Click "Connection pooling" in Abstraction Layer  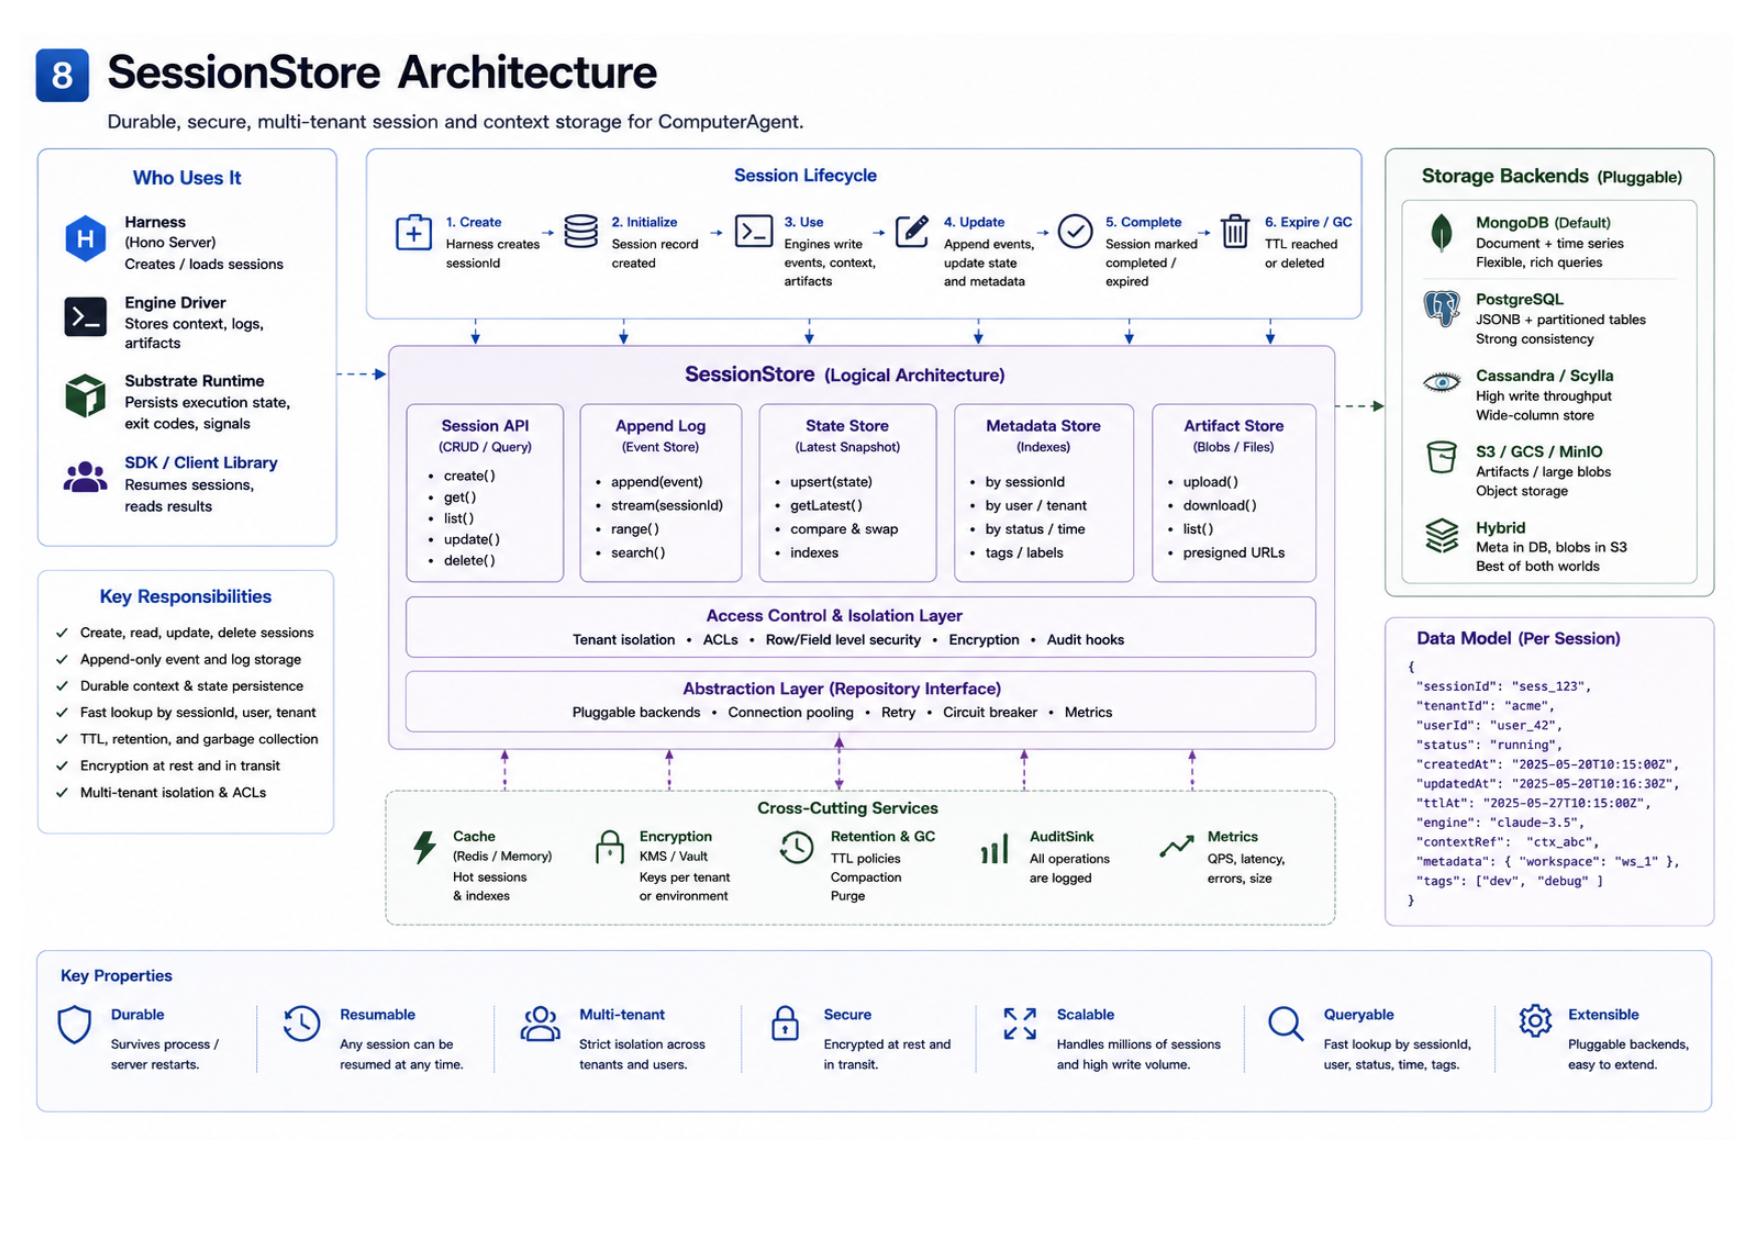pos(790,713)
